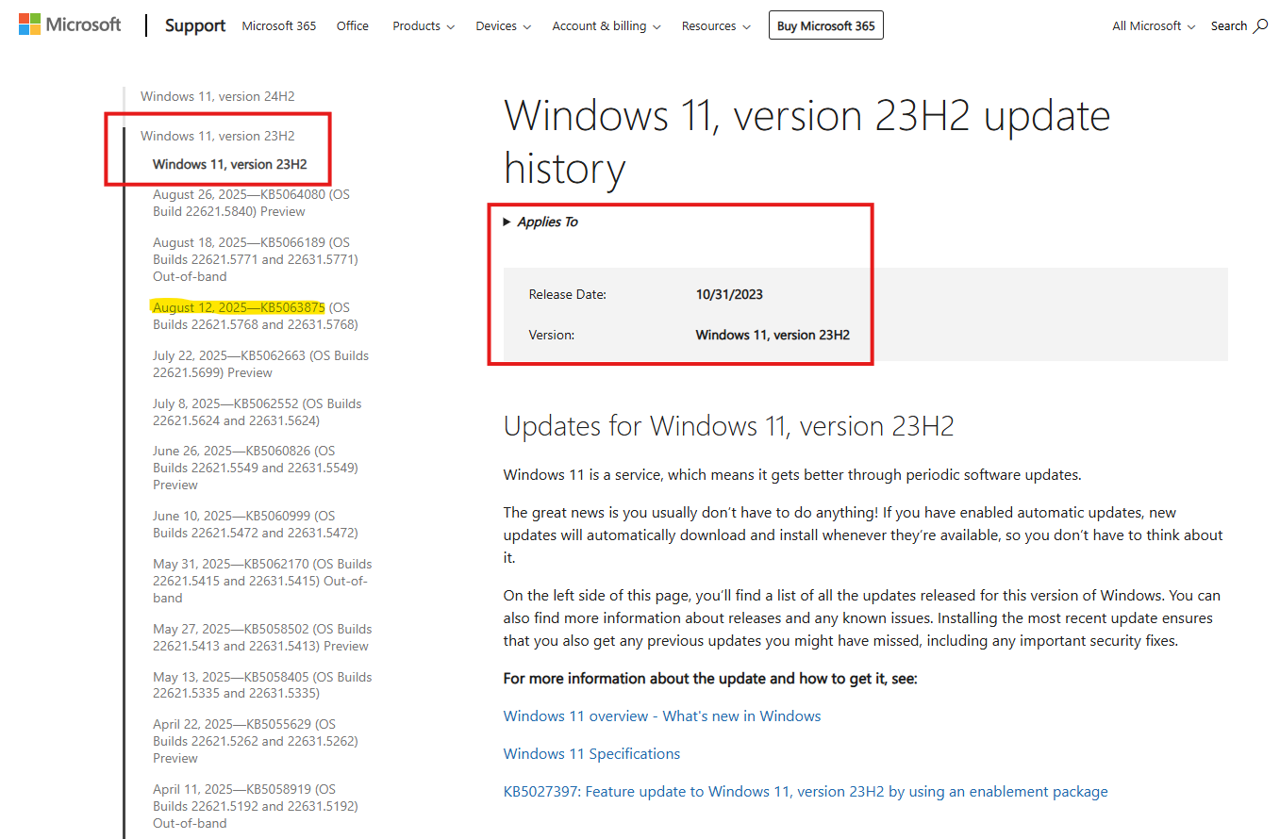Open May 31, 2025 KB5062170 Out-of-band update
Viewport: 1280px width, 839px height.
coord(262,581)
